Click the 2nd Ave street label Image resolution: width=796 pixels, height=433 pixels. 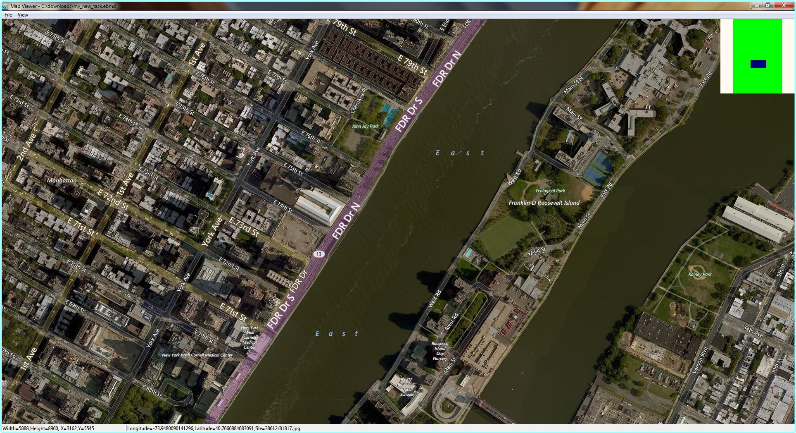click(x=25, y=148)
